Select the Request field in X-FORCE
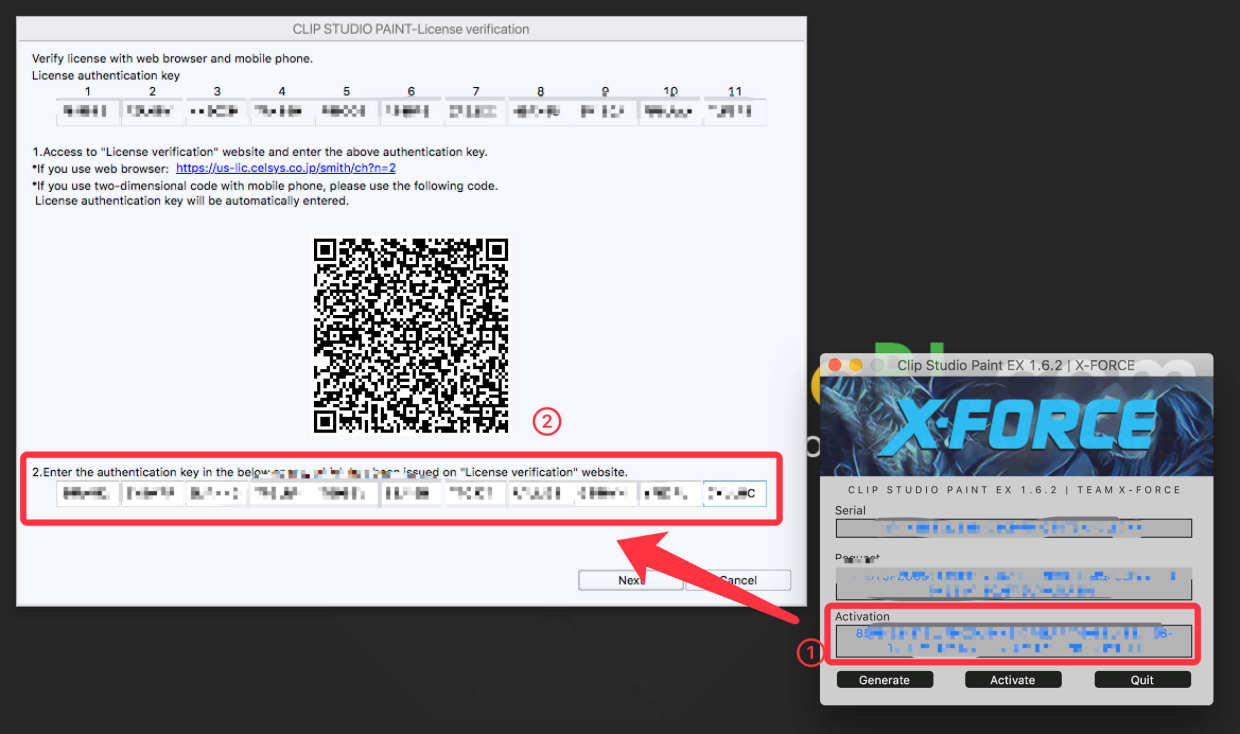This screenshot has height=734, width=1240. tap(1014, 582)
